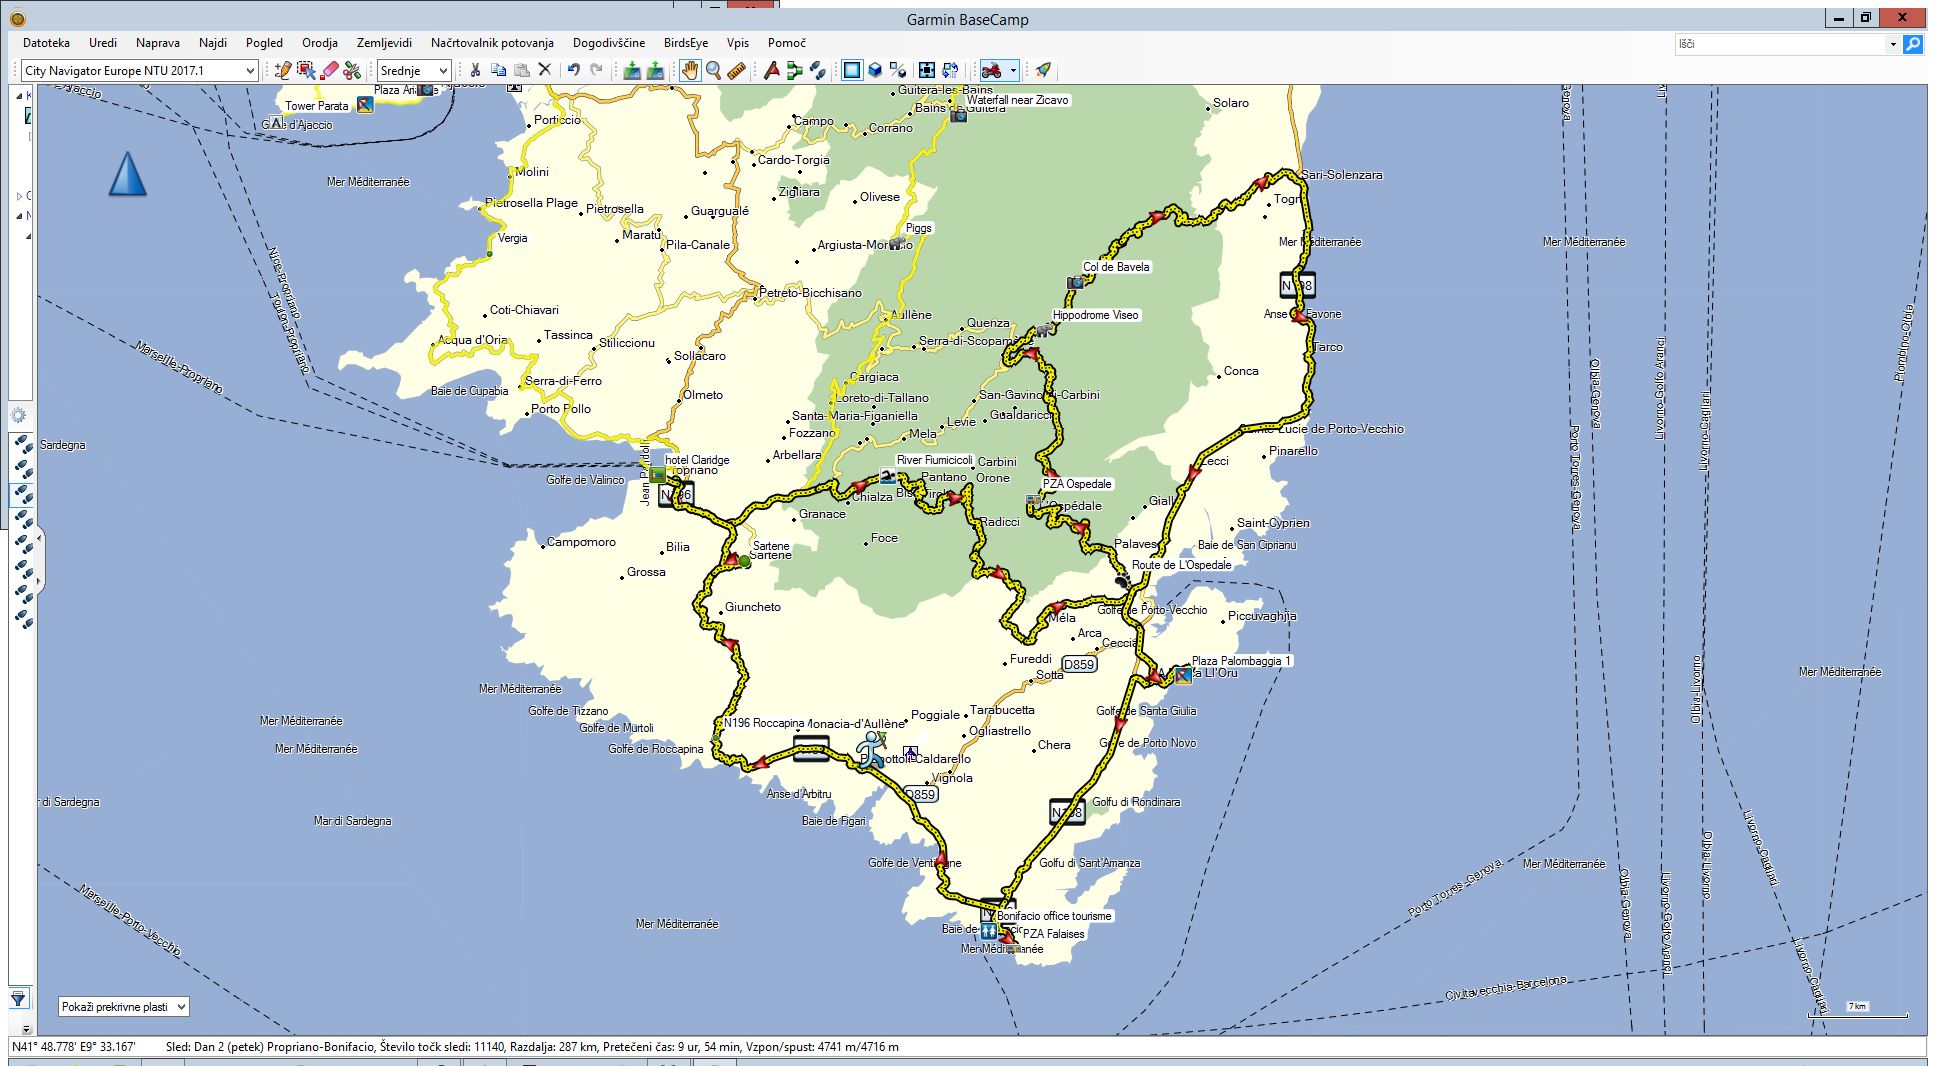Click the blue search magnifier button
The height and width of the screenshot is (1066, 1936).
[x=1913, y=44]
